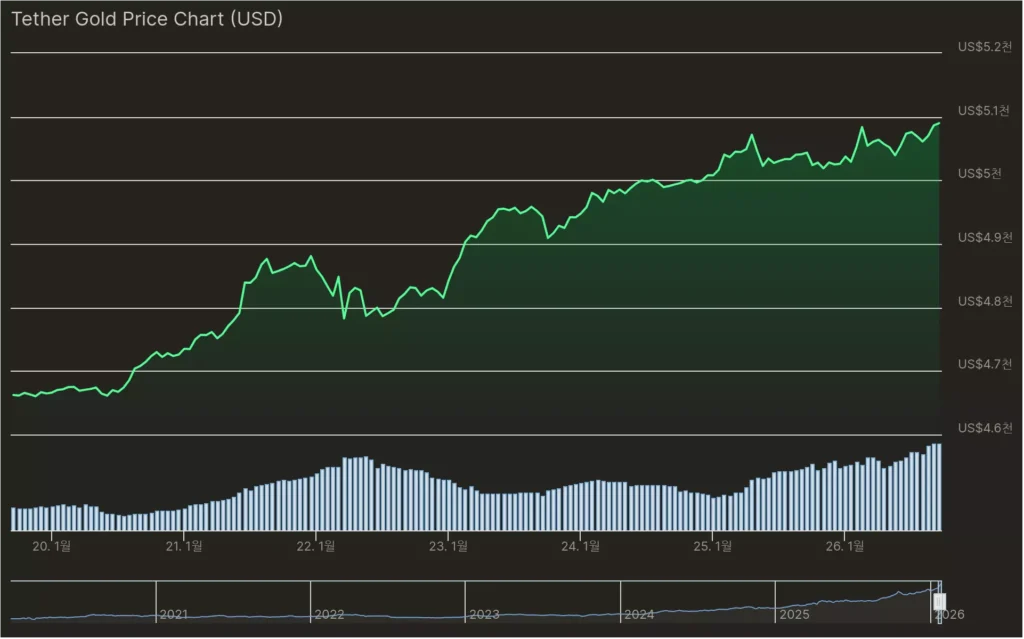
Task: Click the 20. 1월 date axis label
Action: [x=52, y=546]
